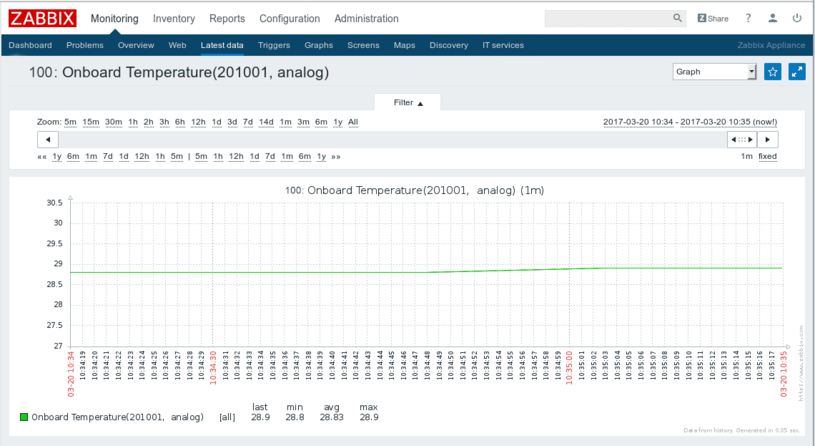Image resolution: width=815 pixels, height=446 pixels.
Task: Set zoom to 5m
Action: (x=70, y=122)
